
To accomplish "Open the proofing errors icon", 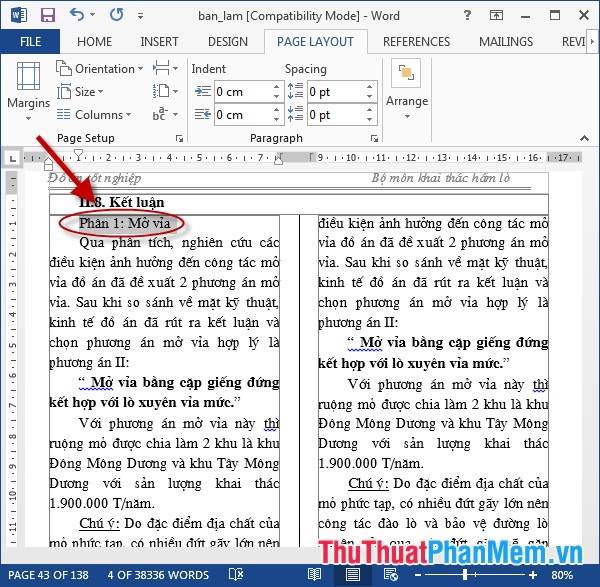I will click(x=236, y=574).
